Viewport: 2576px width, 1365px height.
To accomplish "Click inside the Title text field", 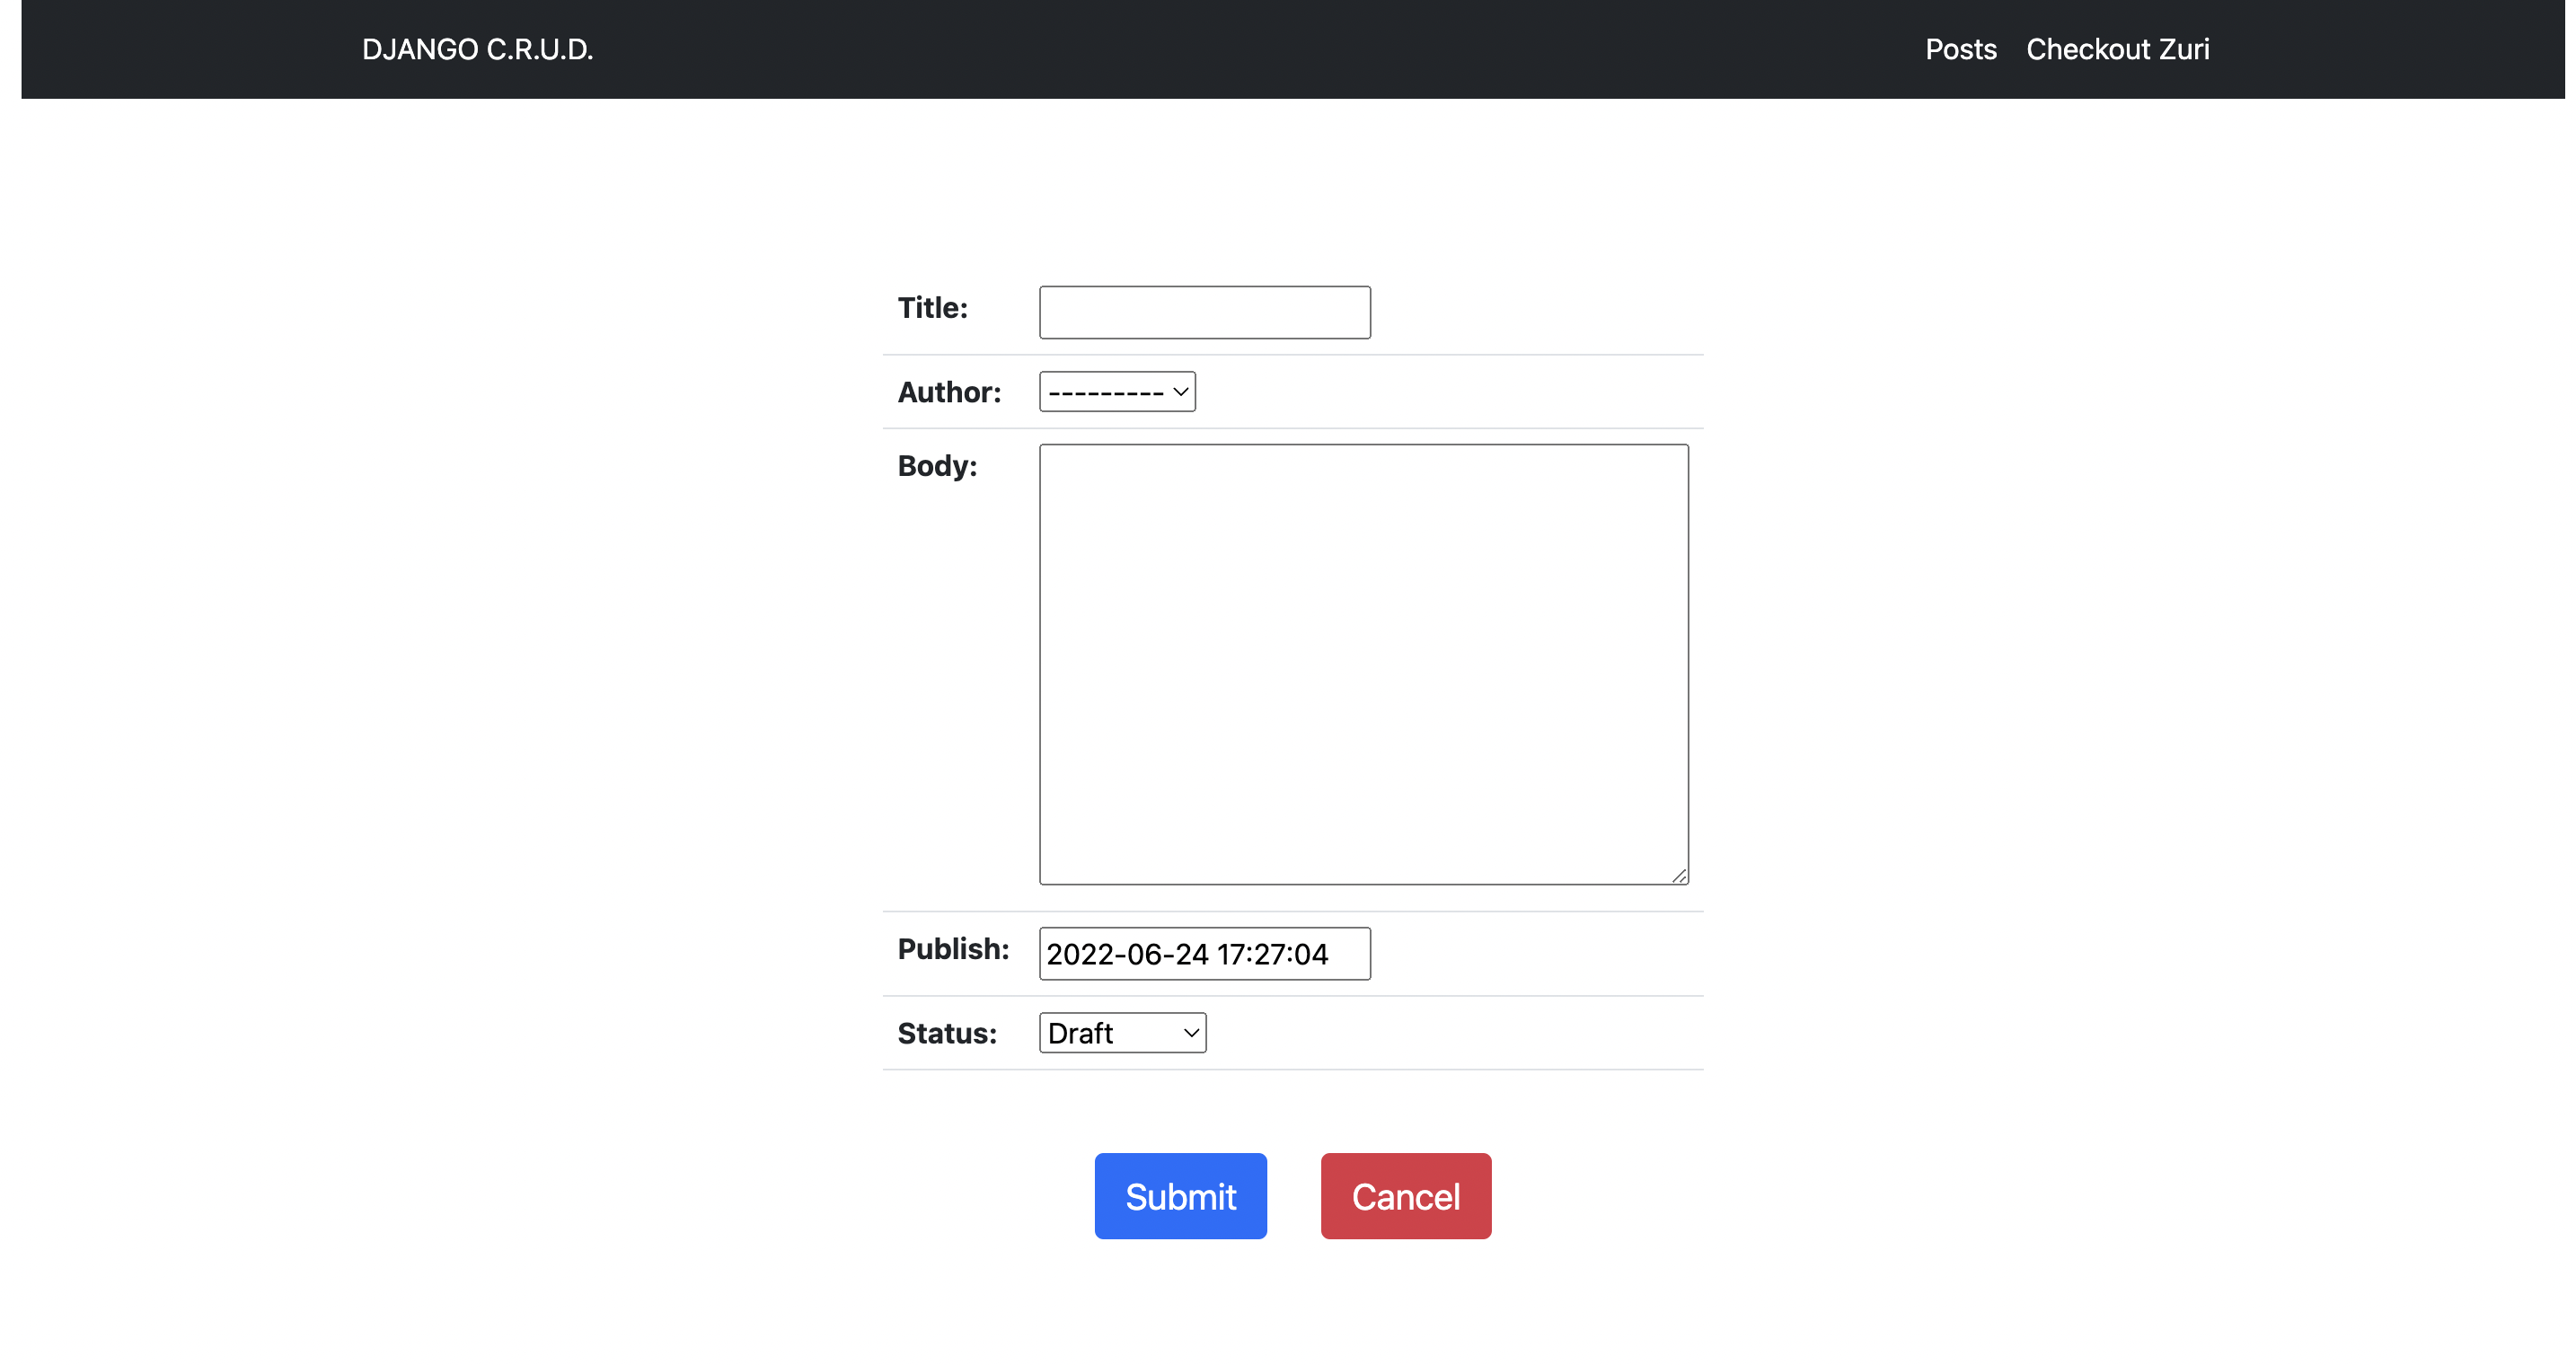I will (x=1204, y=311).
